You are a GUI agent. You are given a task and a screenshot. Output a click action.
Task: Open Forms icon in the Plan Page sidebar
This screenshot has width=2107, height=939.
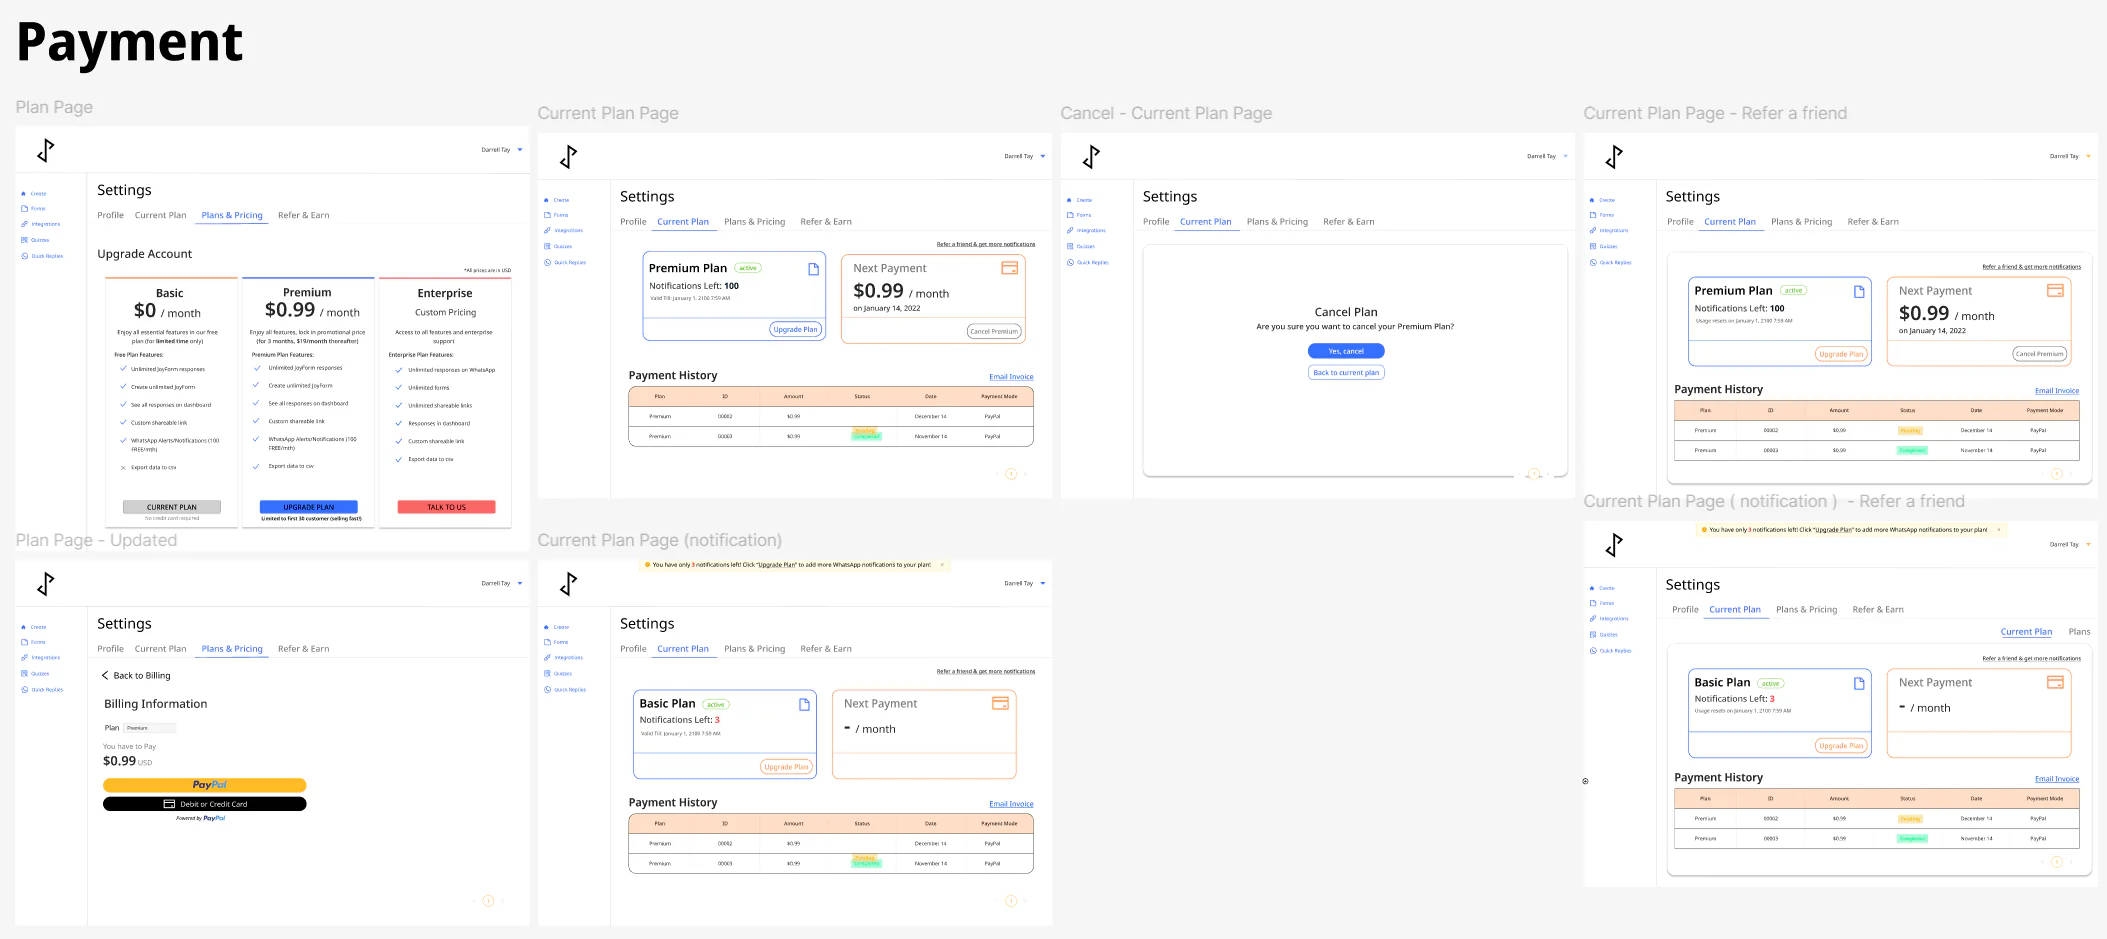(25, 209)
